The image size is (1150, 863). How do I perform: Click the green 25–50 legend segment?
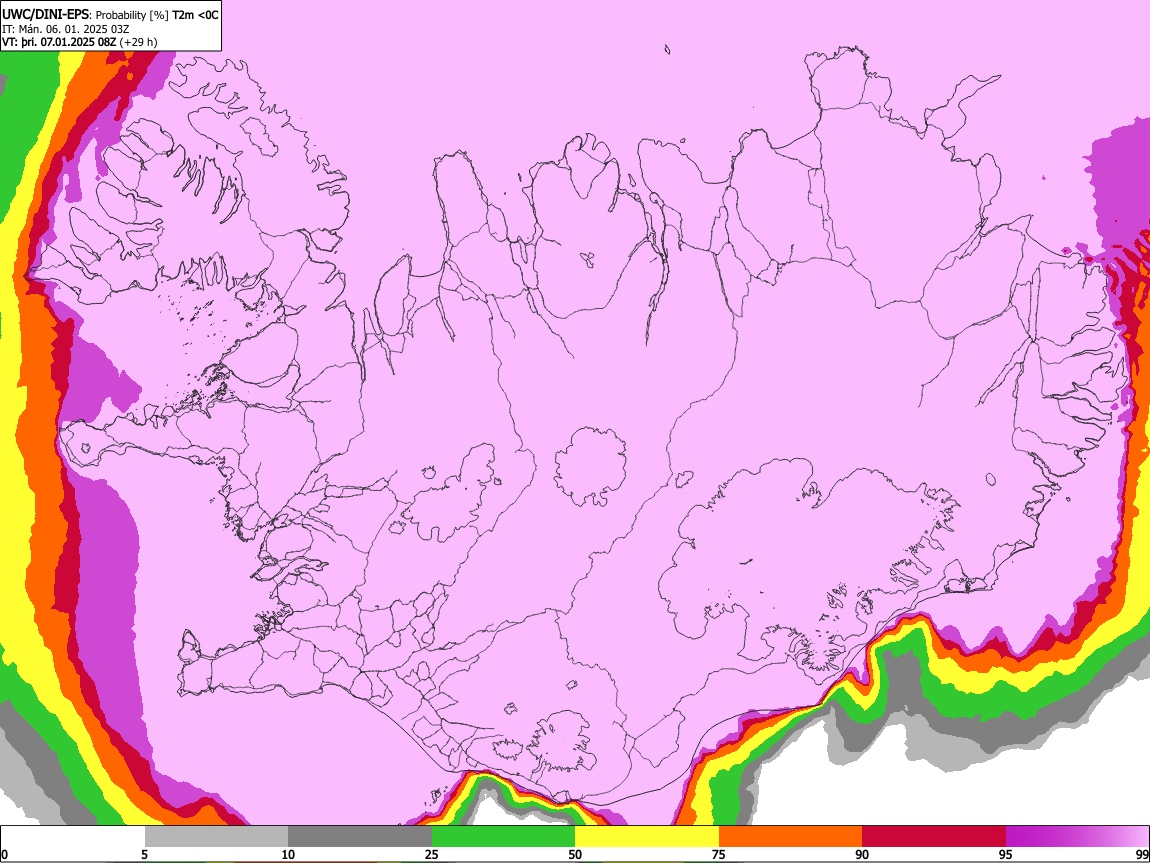pyautogui.click(x=503, y=837)
